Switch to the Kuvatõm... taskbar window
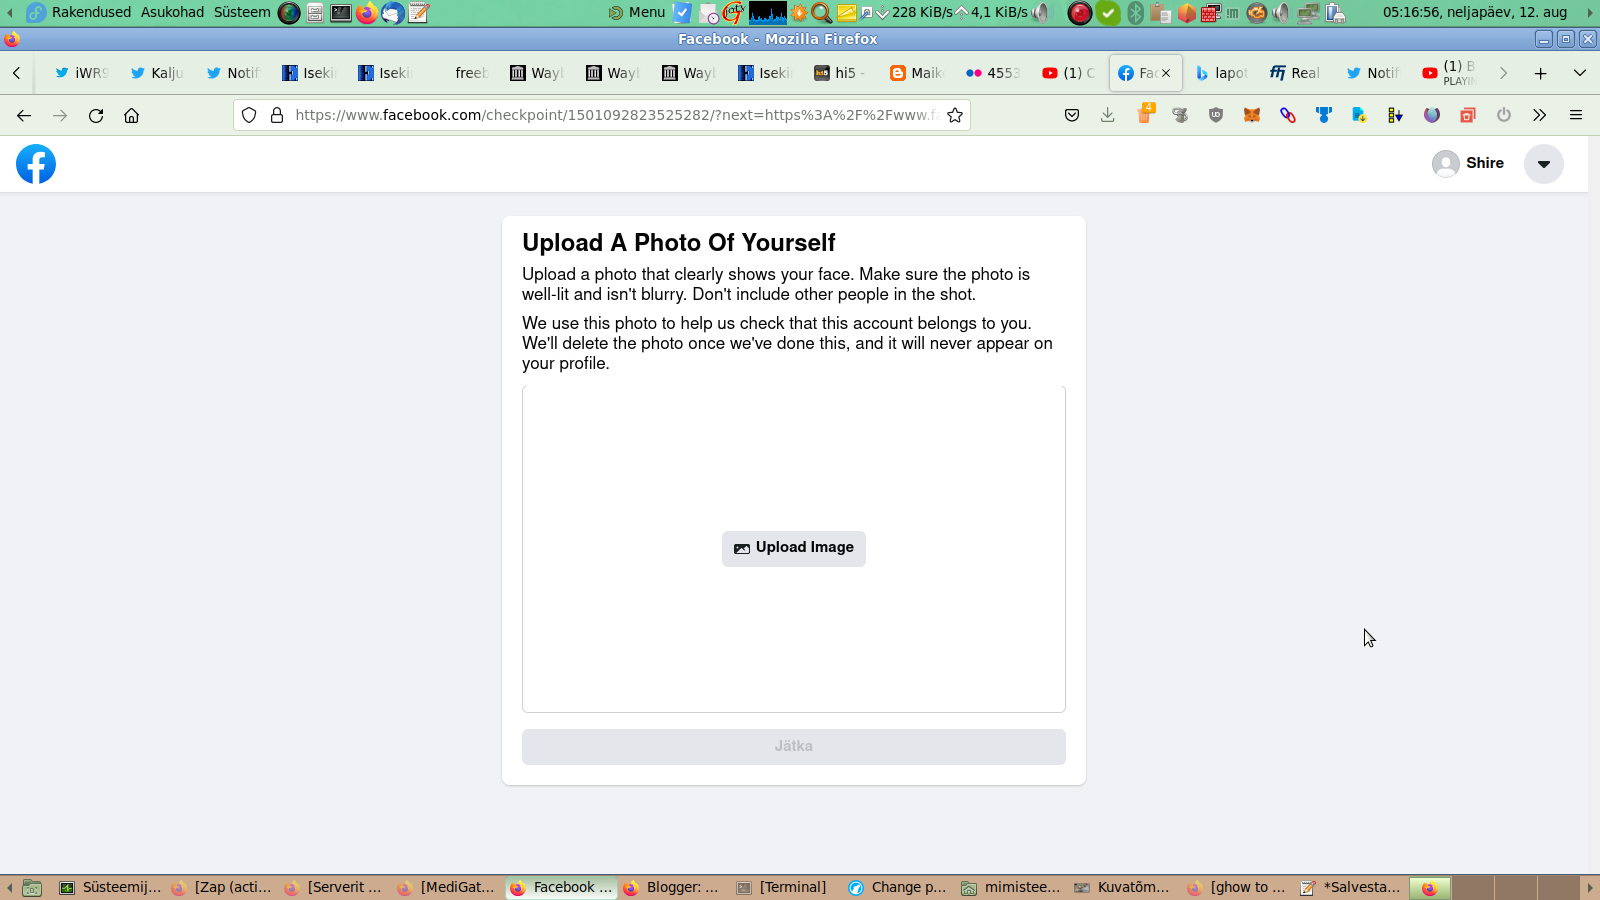Image resolution: width=1600 pixels, height=900 pixels. coord(1121,887)
